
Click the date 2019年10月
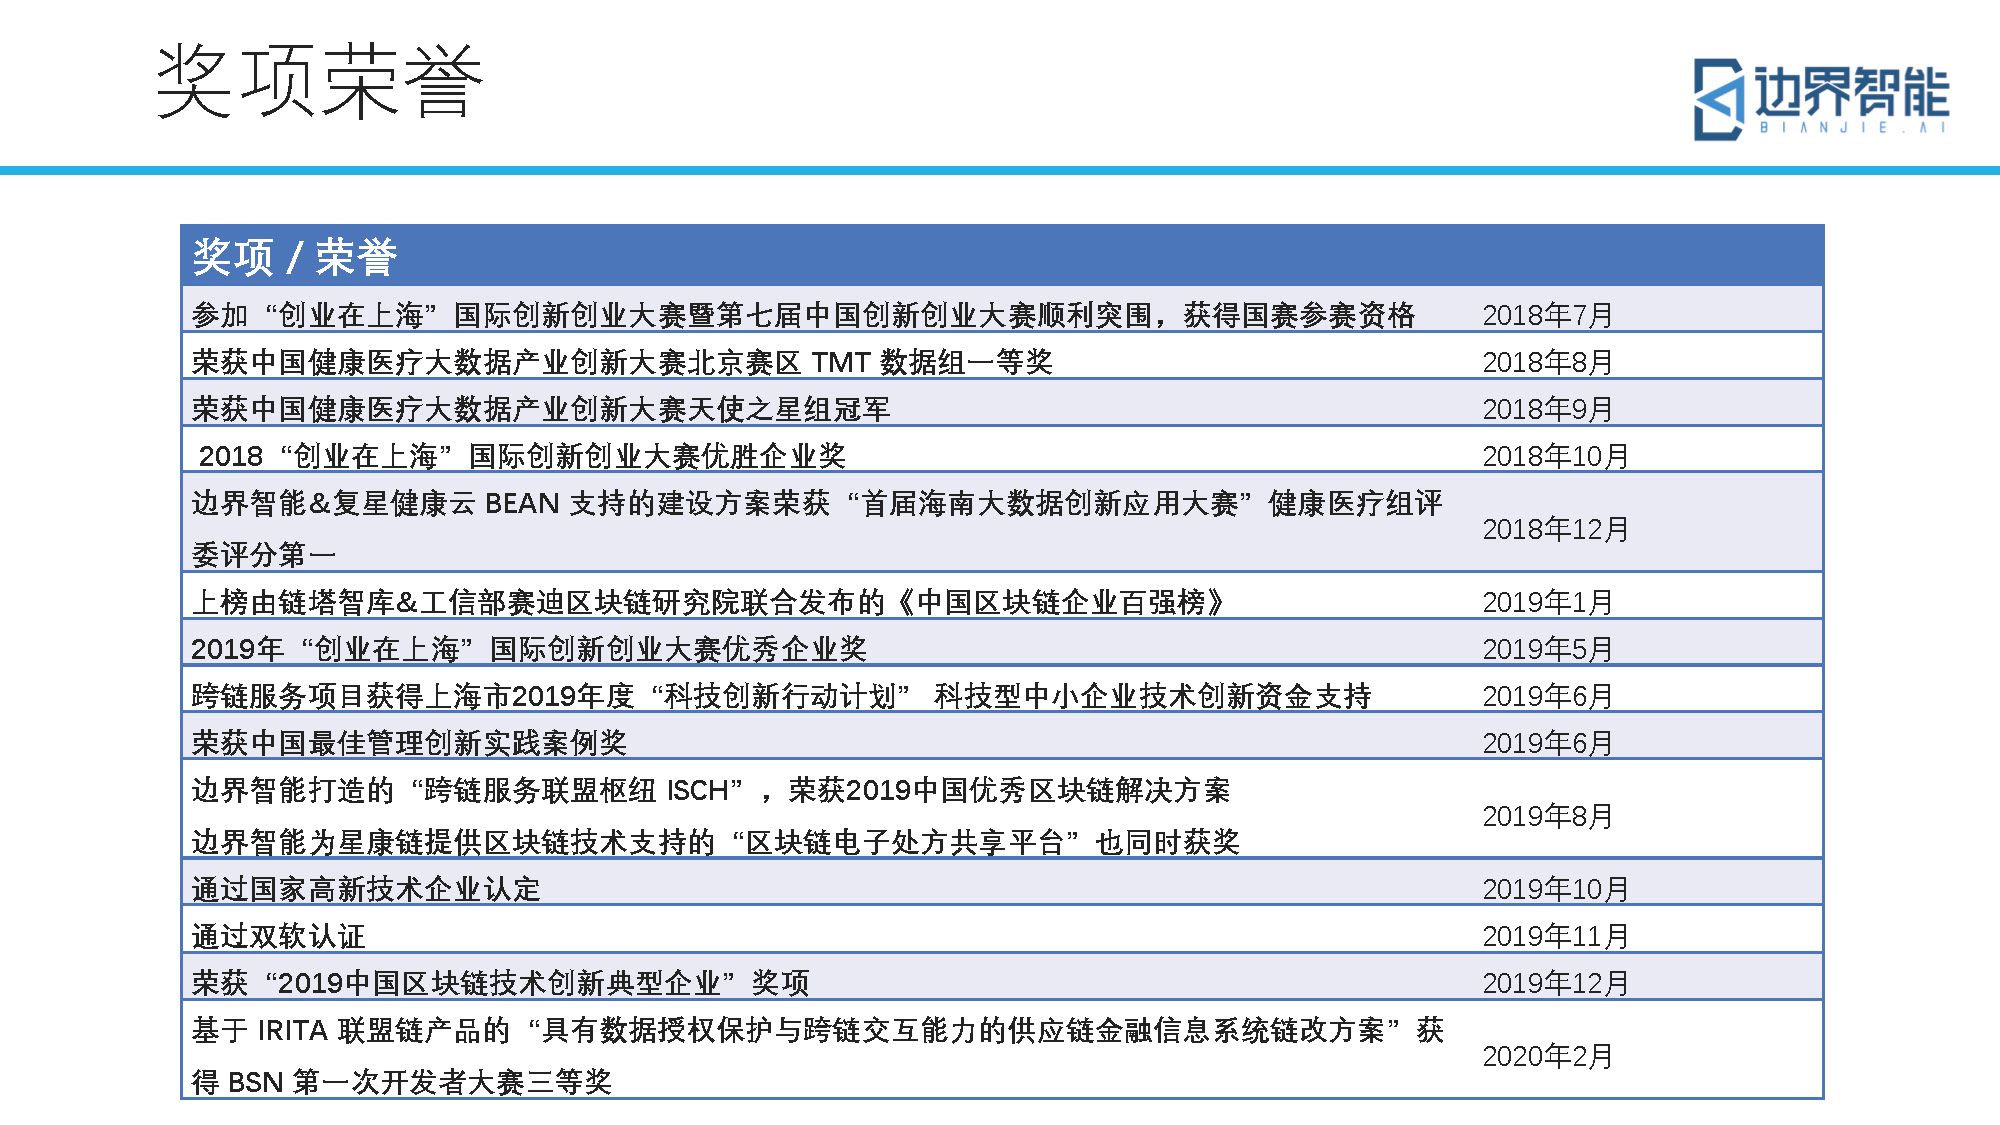pos(1556,889)
